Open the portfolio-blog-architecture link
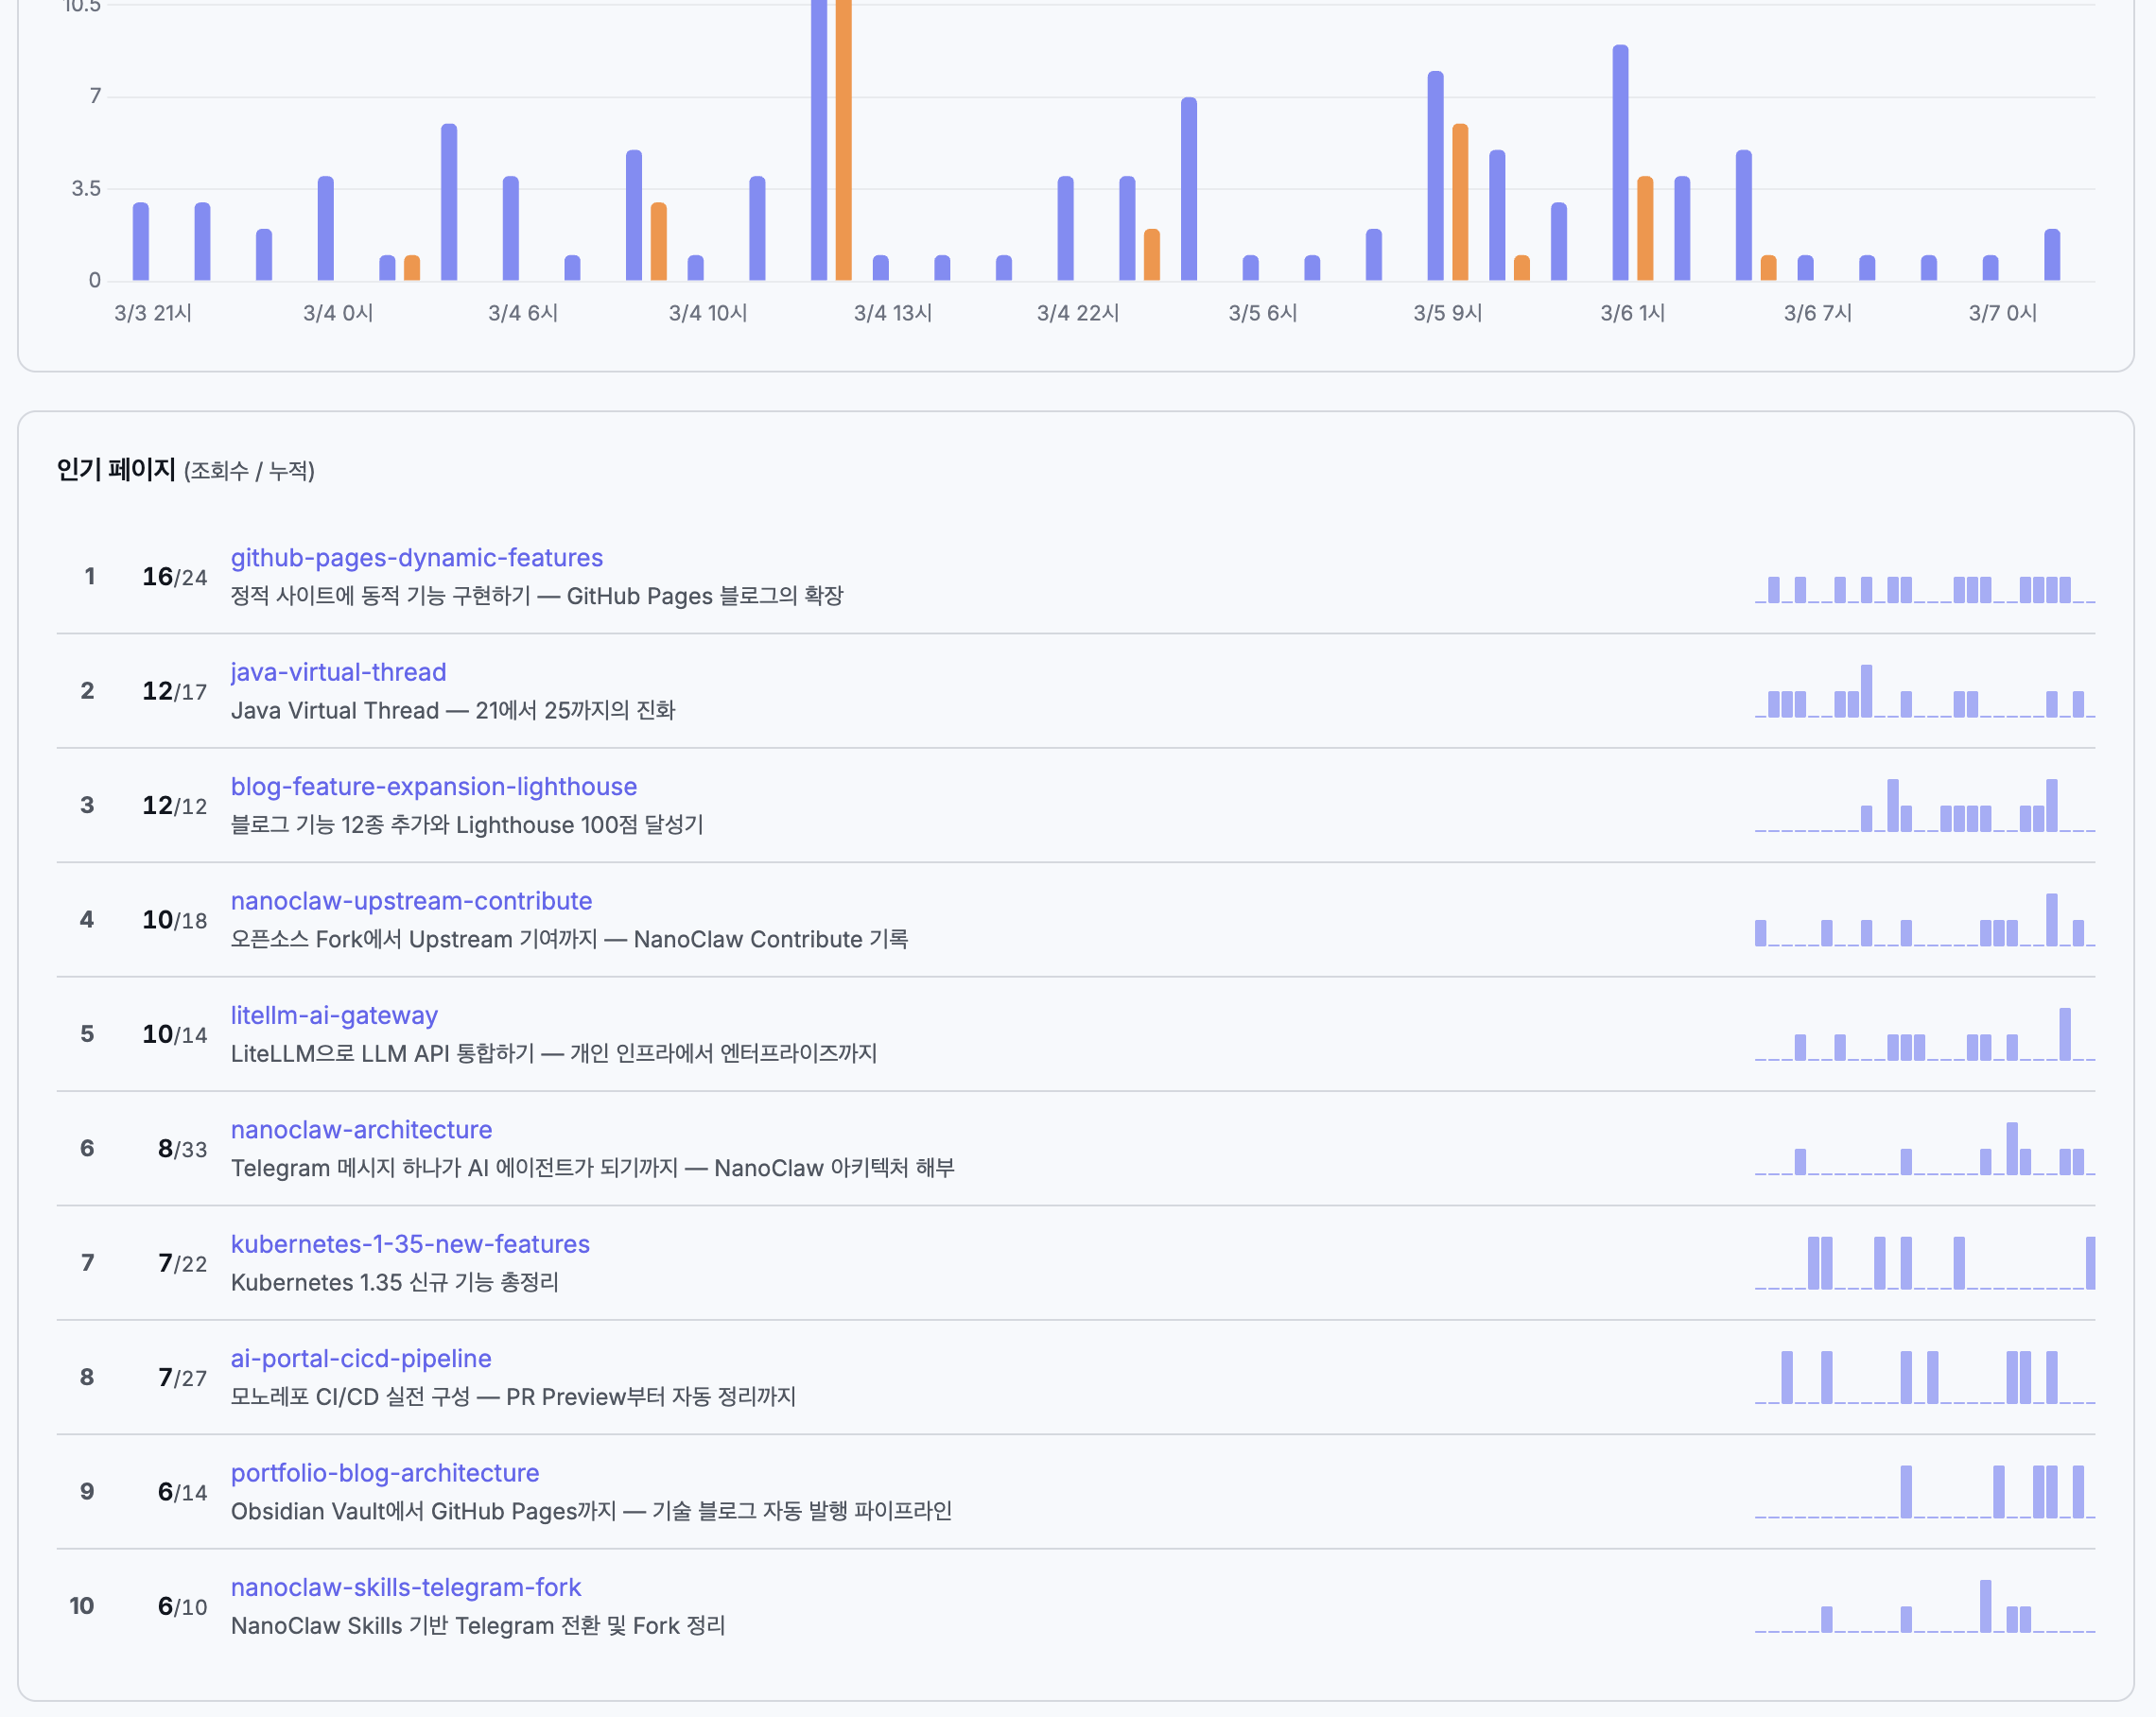This screenshot has width=2156, height=1717. [384, 1472]
